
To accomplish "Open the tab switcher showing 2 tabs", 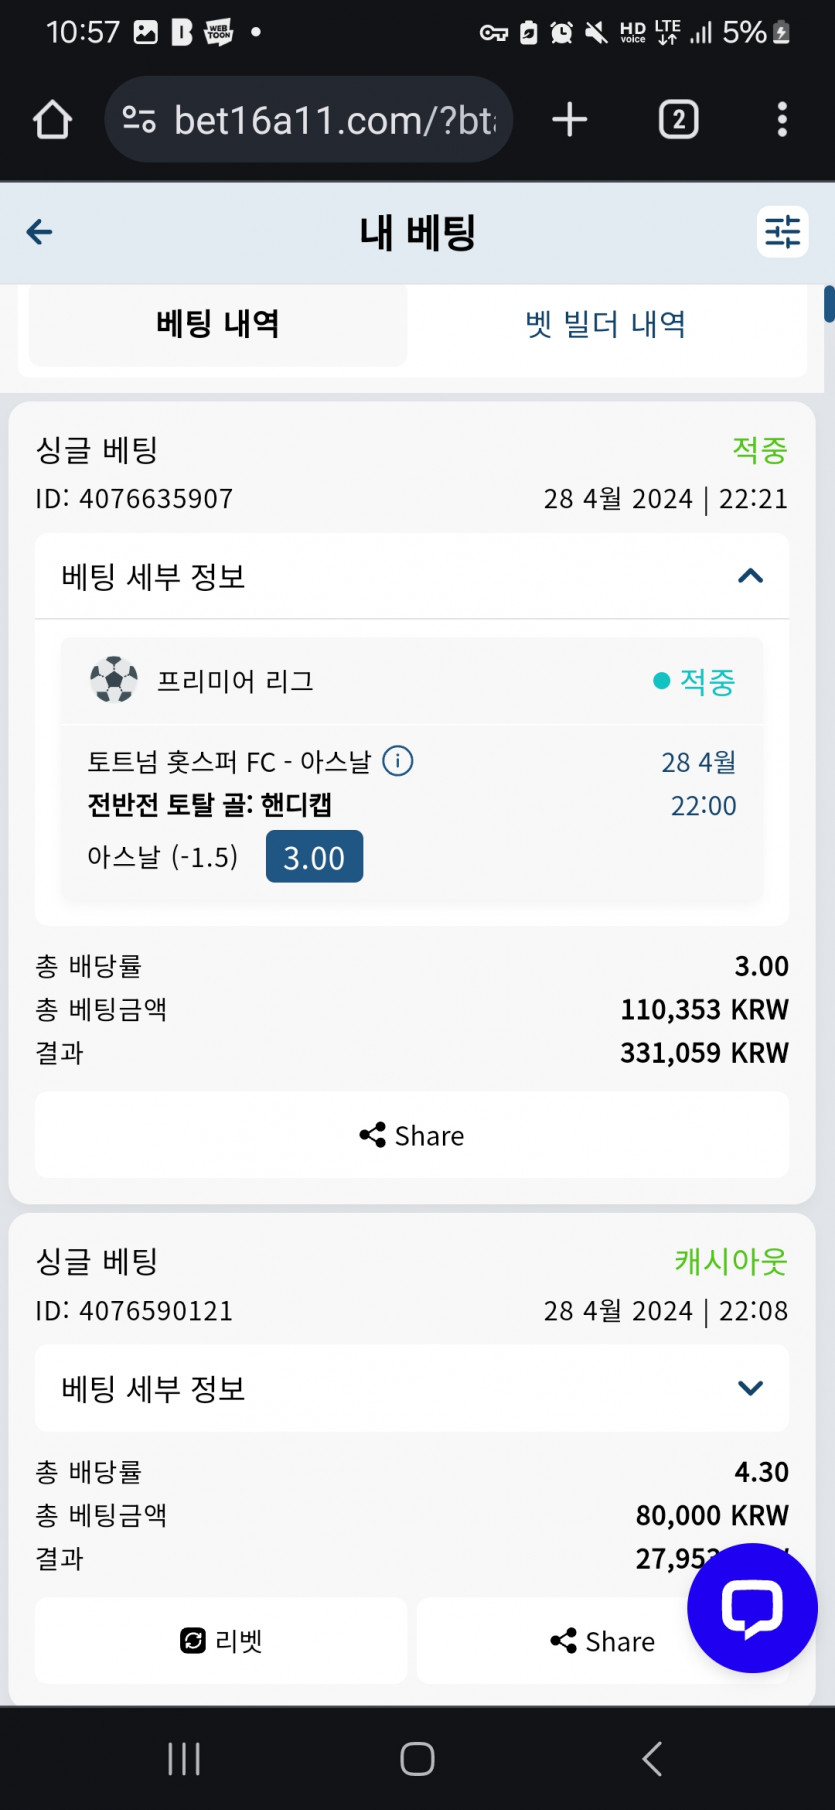I will click(678, 120).
